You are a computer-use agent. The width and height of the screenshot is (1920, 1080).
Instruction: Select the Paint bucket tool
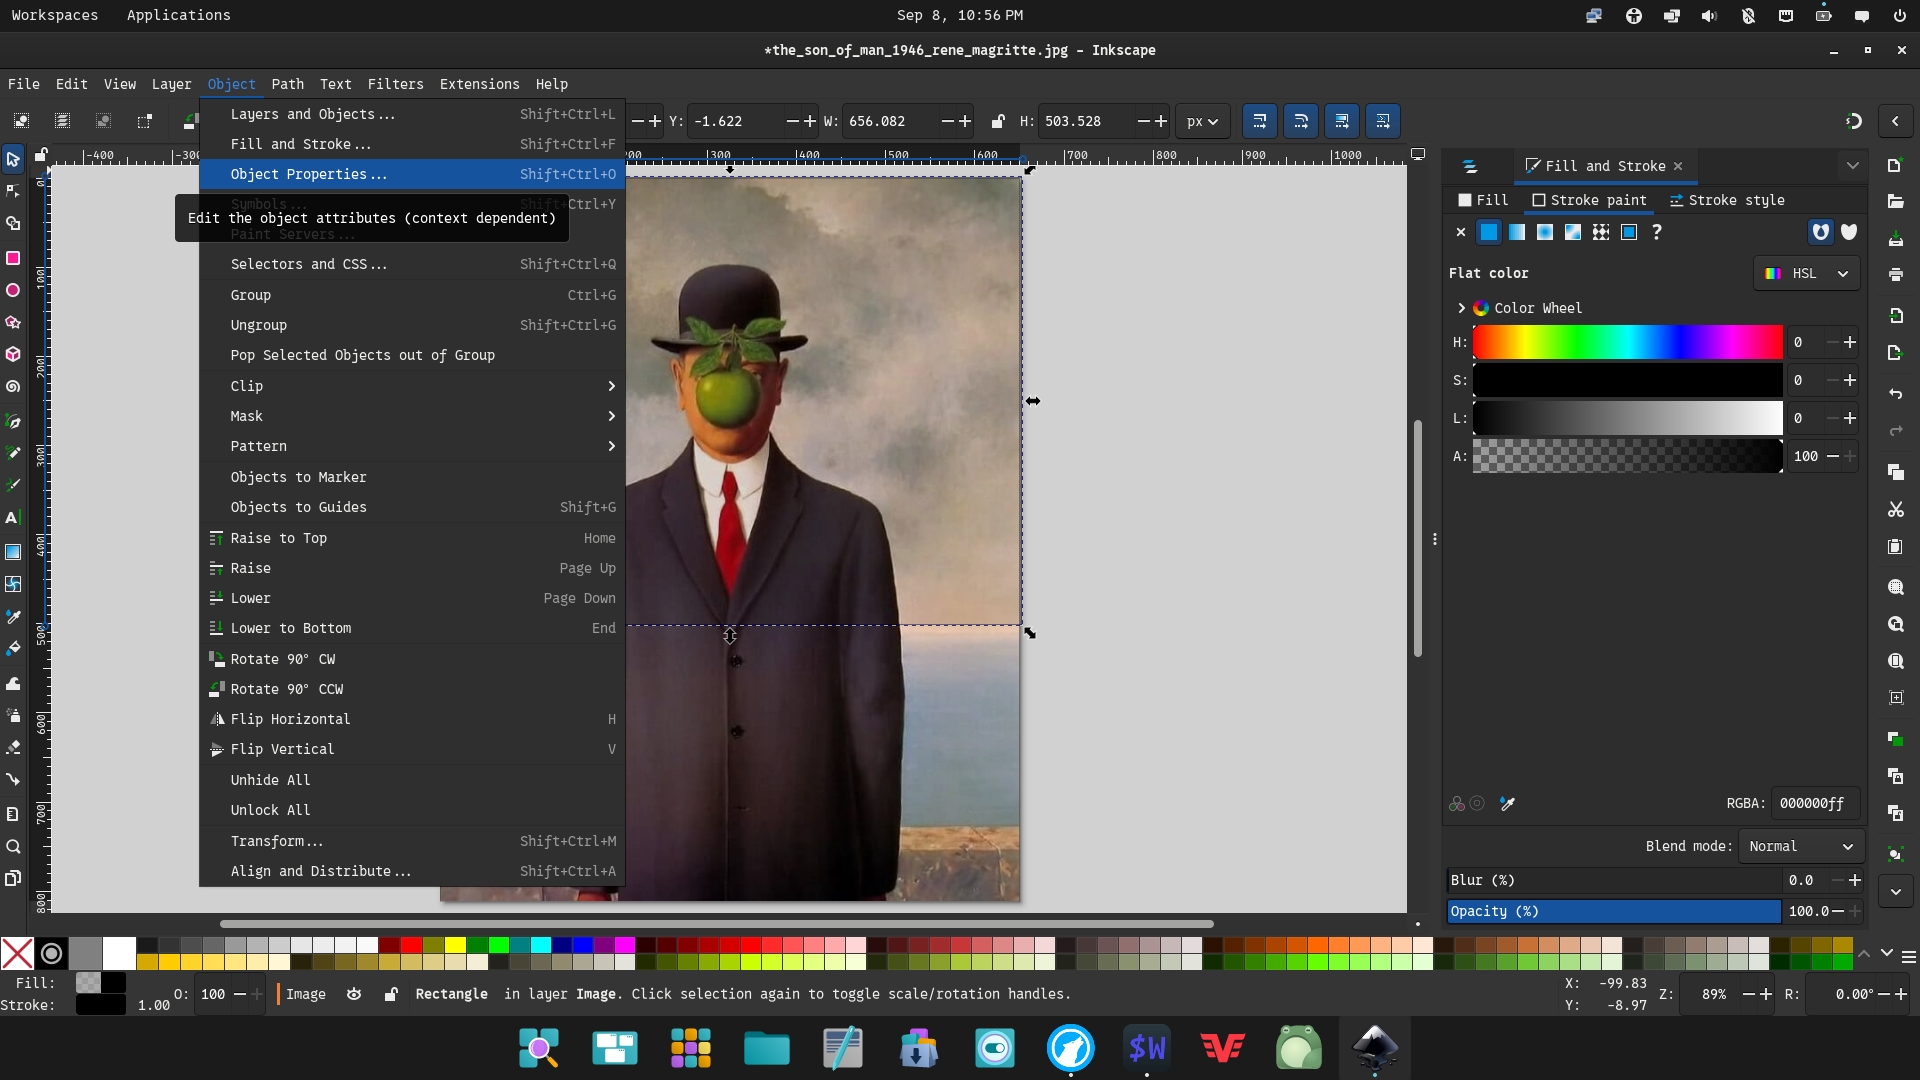pyautogui.click(x=13, y=649)
